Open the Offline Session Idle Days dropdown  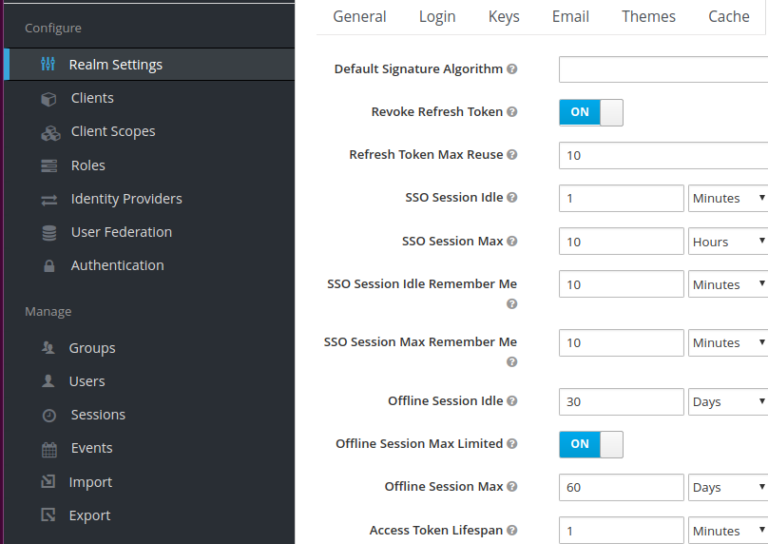(728, 402)
